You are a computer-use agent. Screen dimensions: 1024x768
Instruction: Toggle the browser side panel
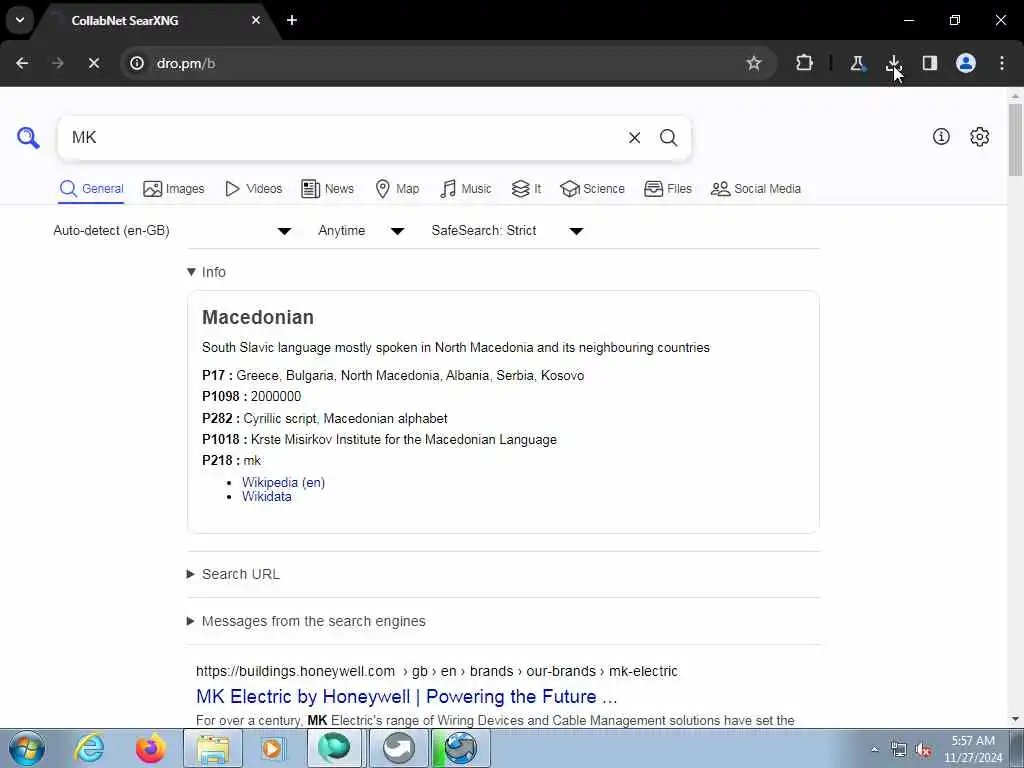929,63
